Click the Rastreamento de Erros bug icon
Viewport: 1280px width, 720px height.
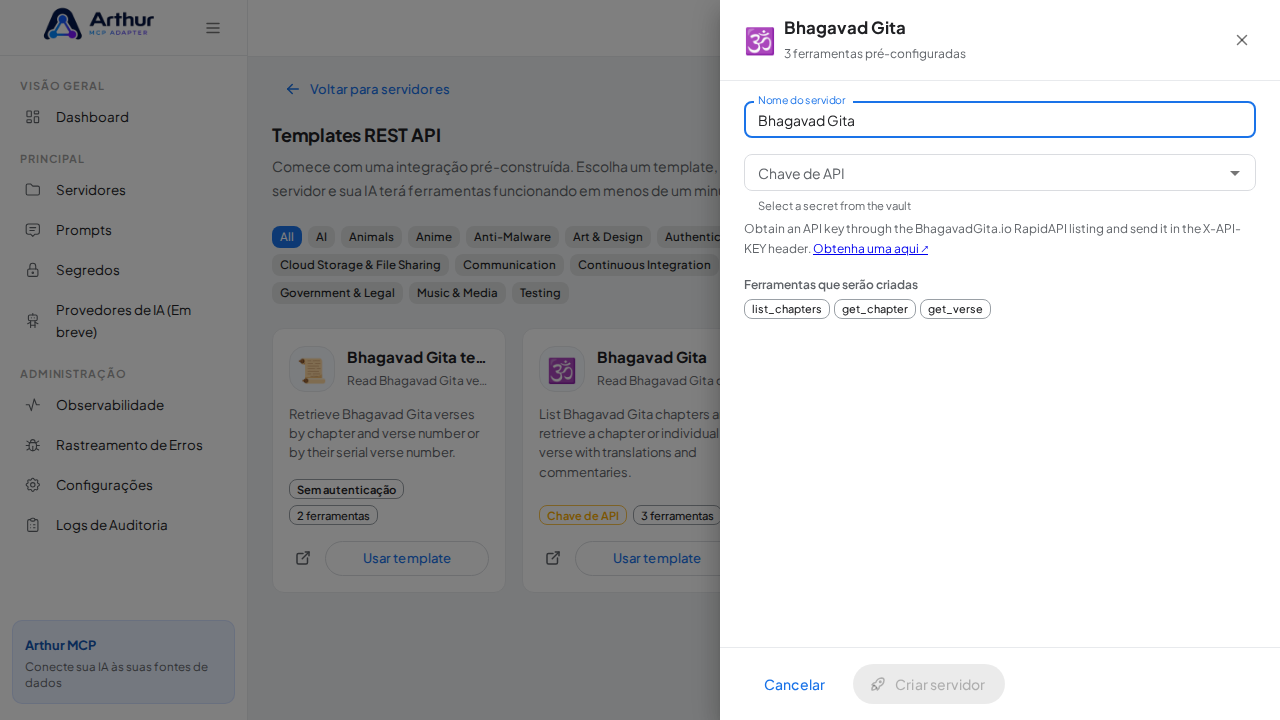(33, 445)
